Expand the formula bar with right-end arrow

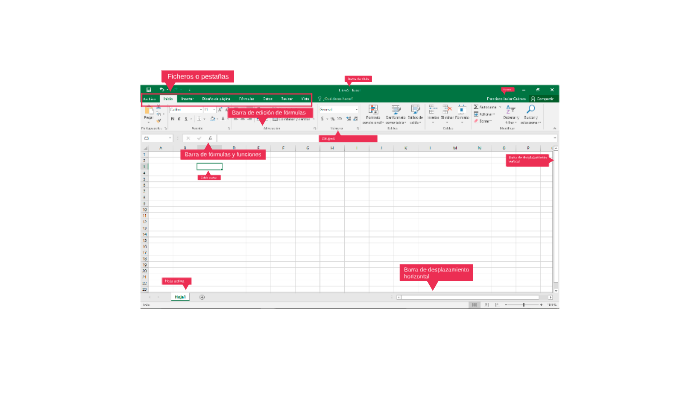554,138
